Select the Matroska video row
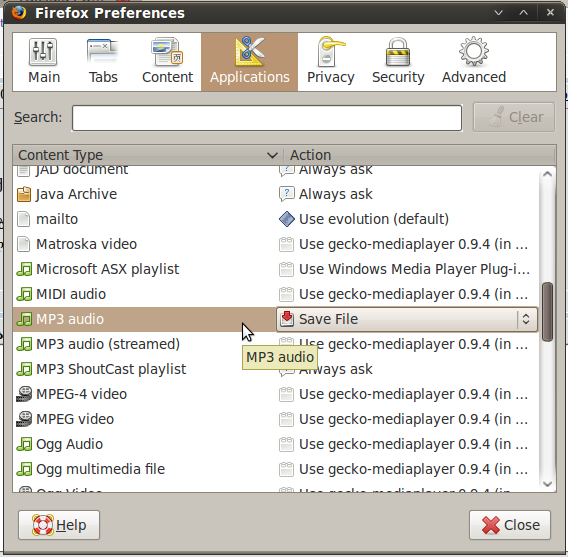The image size is (568, 557). click(276, 244)
